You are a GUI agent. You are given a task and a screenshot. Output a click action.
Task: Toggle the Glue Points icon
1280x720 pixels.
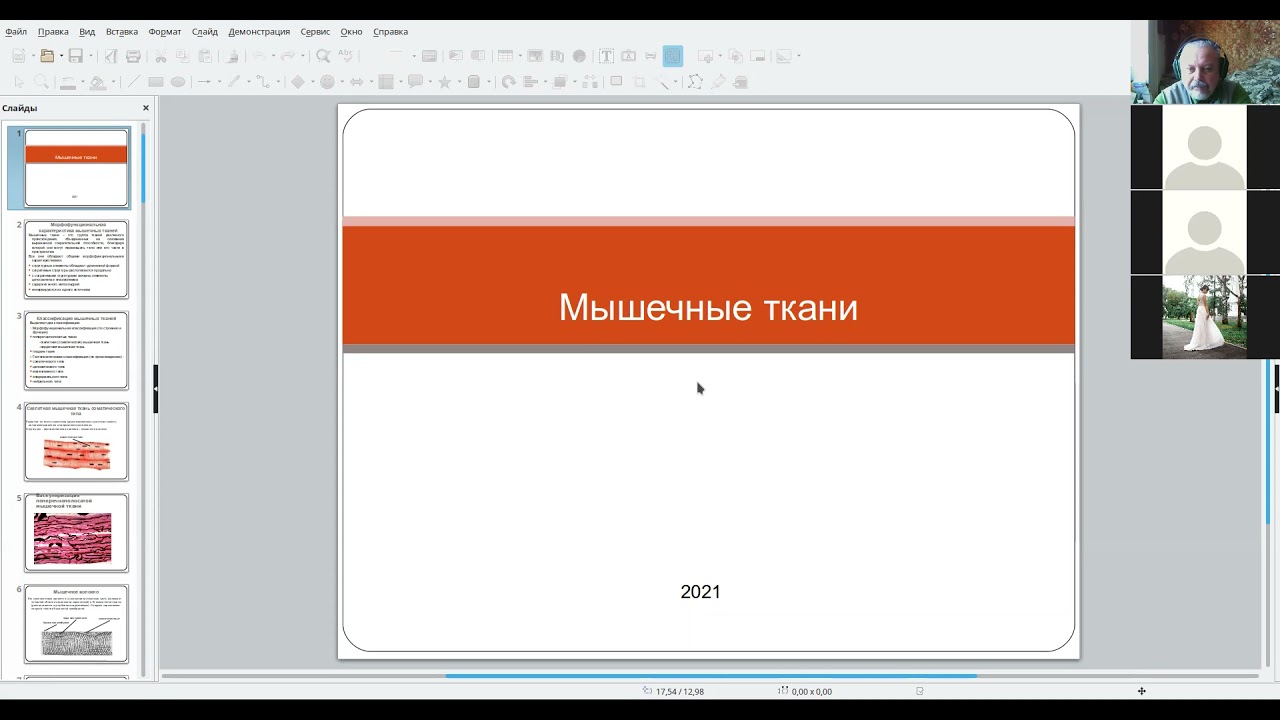coord(717,82)
